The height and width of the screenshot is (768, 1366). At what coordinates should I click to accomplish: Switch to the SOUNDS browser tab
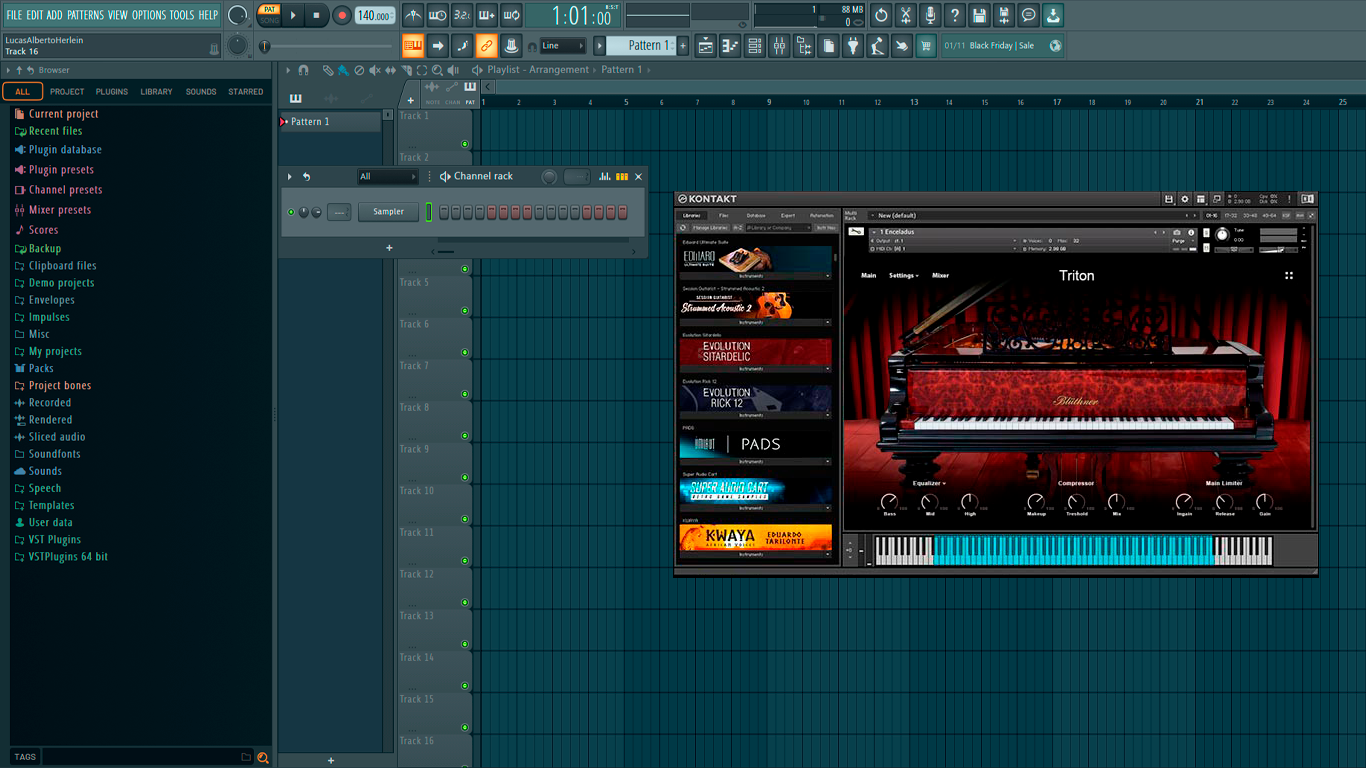coord(201,92)
